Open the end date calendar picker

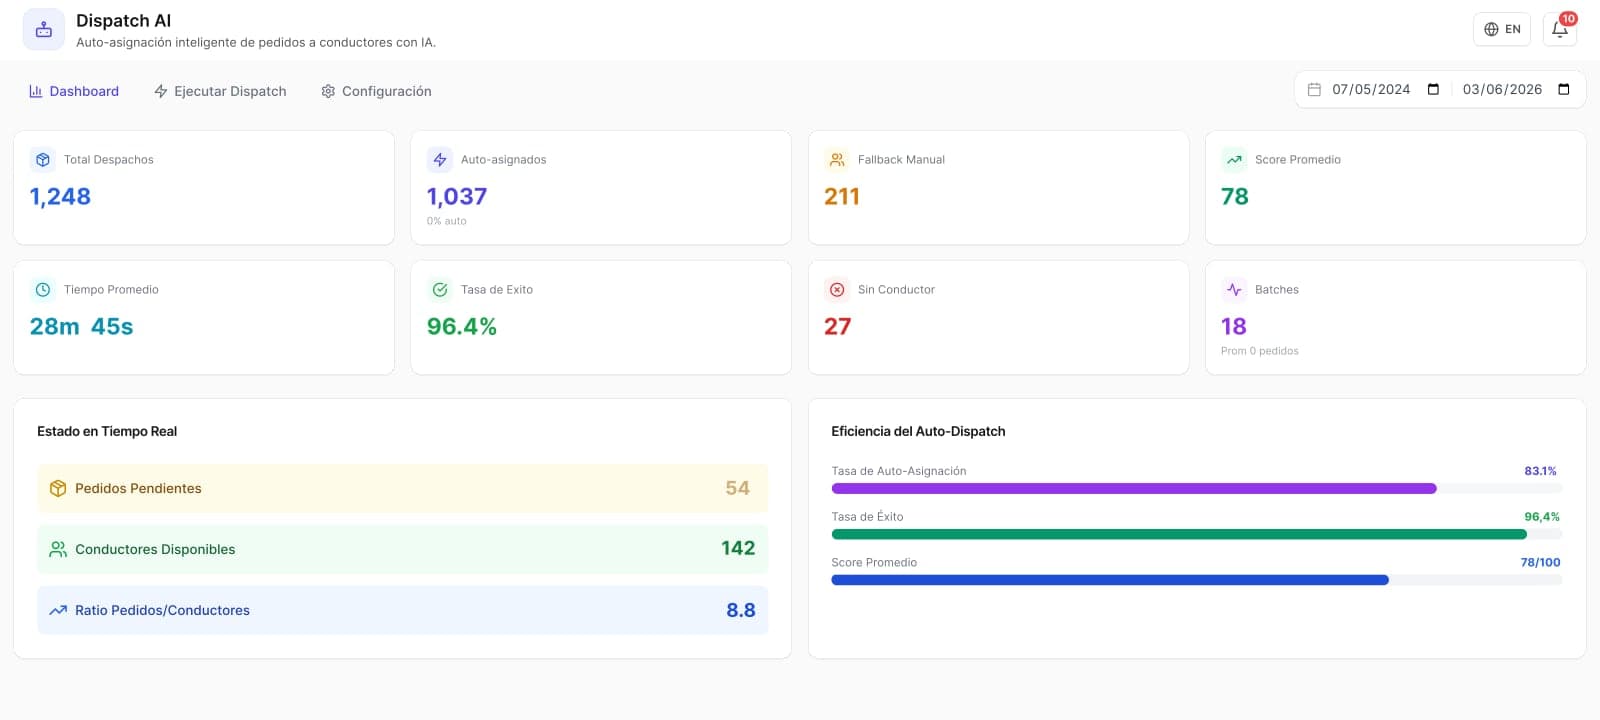pos(1564,89)
